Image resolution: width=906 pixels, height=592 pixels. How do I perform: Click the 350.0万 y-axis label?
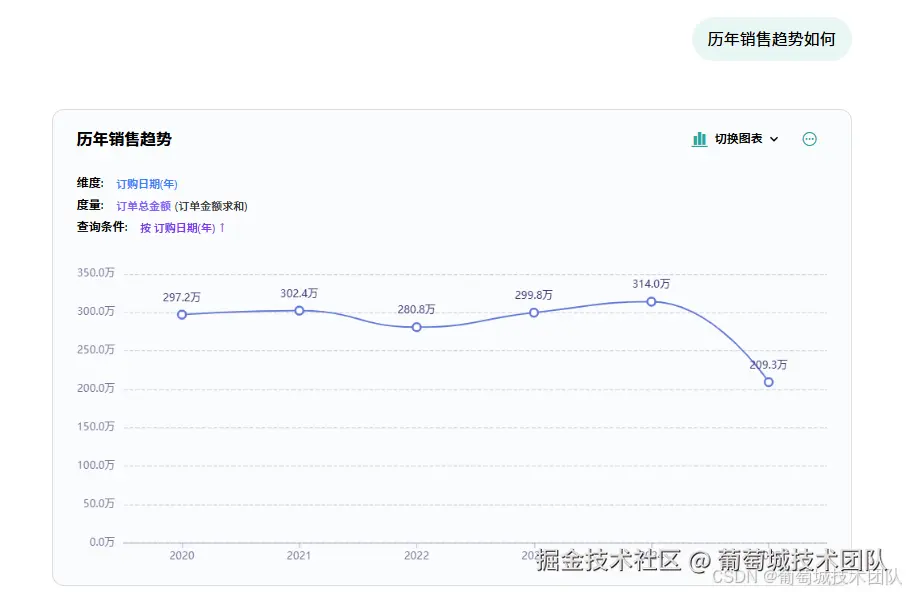pyautogui.click(x=96, y=273)
